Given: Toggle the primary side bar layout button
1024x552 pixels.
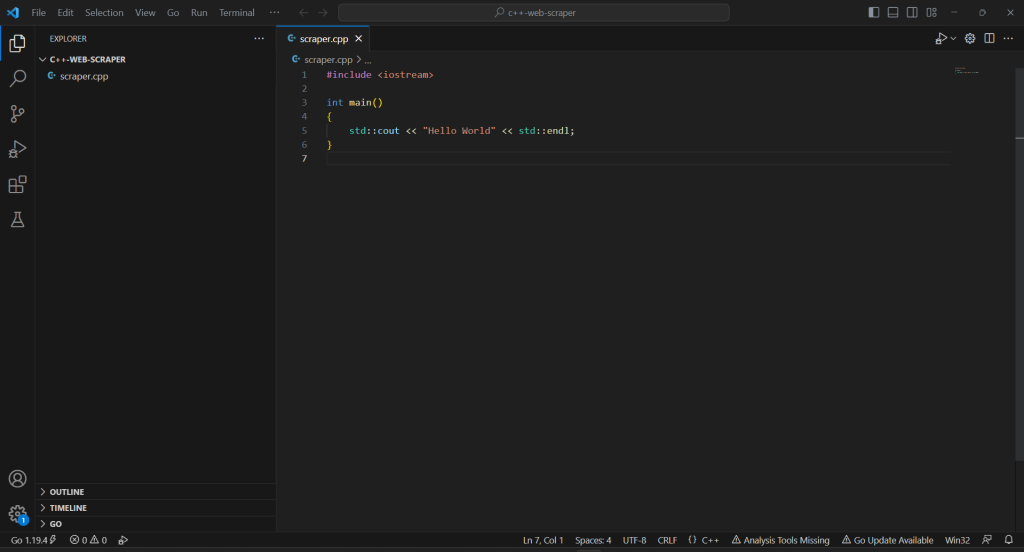Looking at the screenshot, I should point(874,12).
